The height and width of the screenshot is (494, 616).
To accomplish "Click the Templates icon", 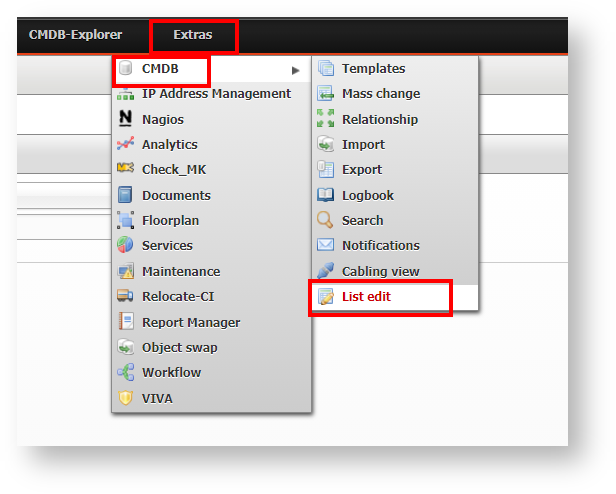I will 326,68.
